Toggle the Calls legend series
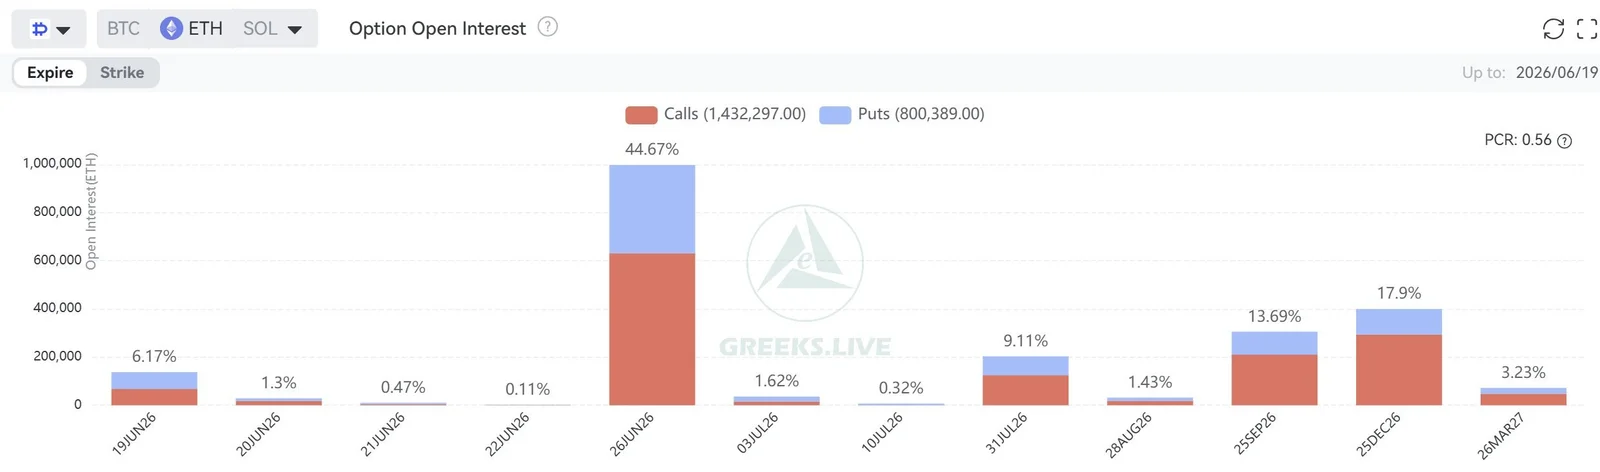Image resolution: width=1600 pixels, height=472 pixels. (716, 114)
